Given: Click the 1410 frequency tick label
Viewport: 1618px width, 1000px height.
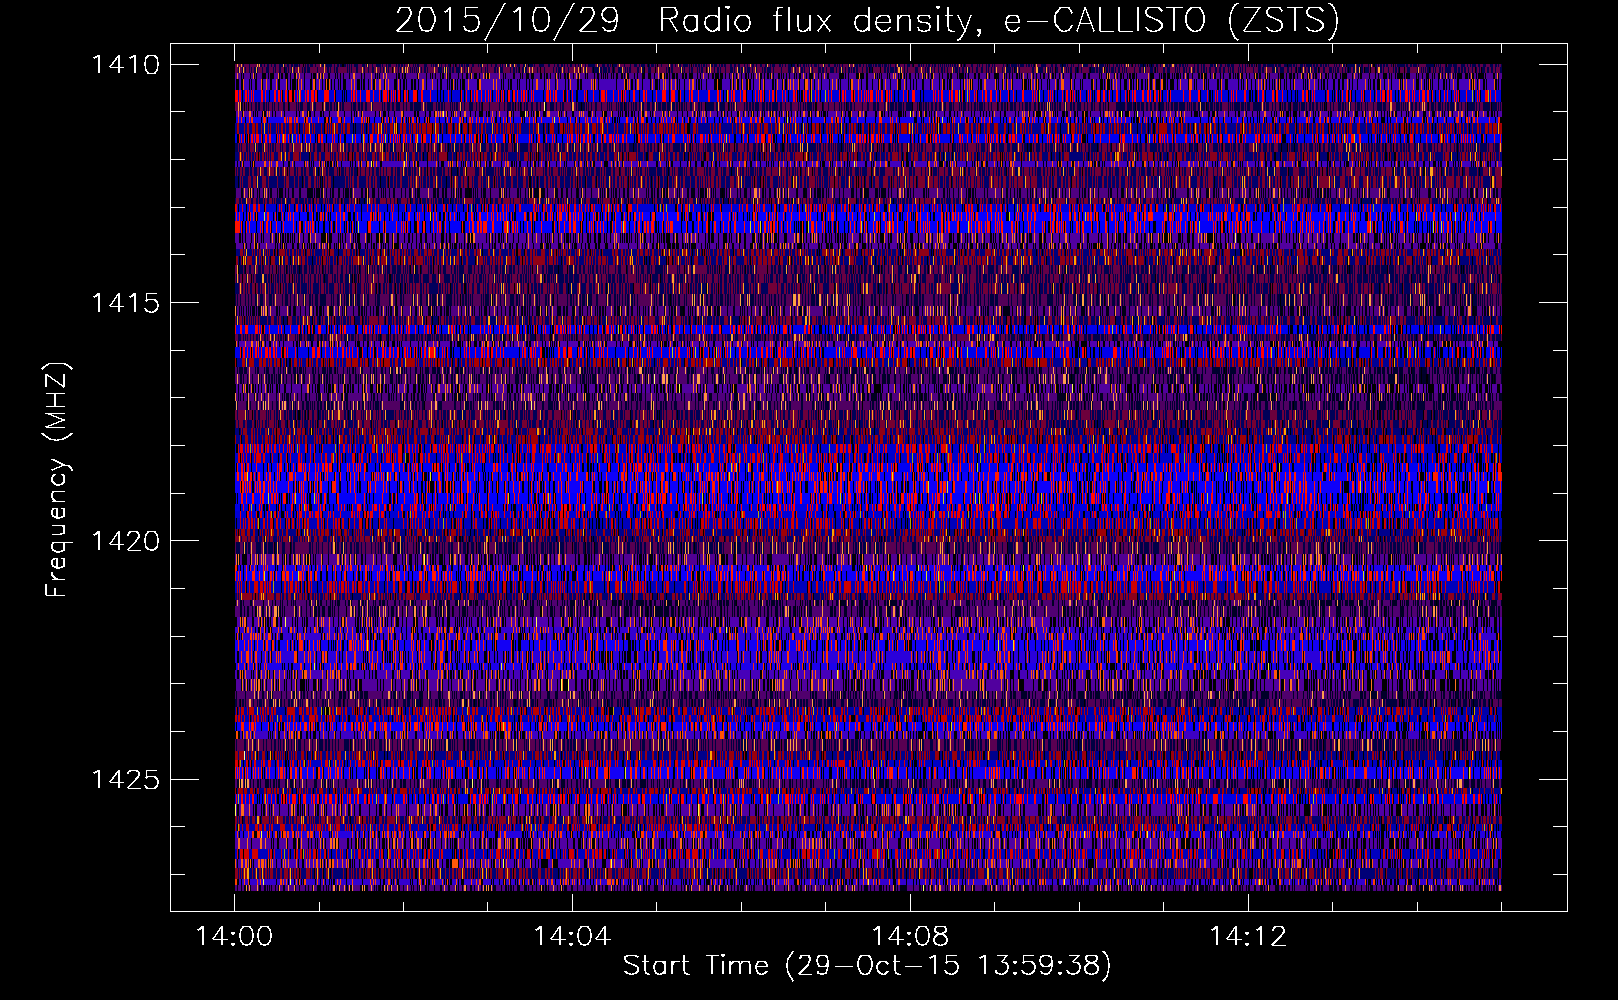Looking at the screenshot, I should click(x=125, y=65).
